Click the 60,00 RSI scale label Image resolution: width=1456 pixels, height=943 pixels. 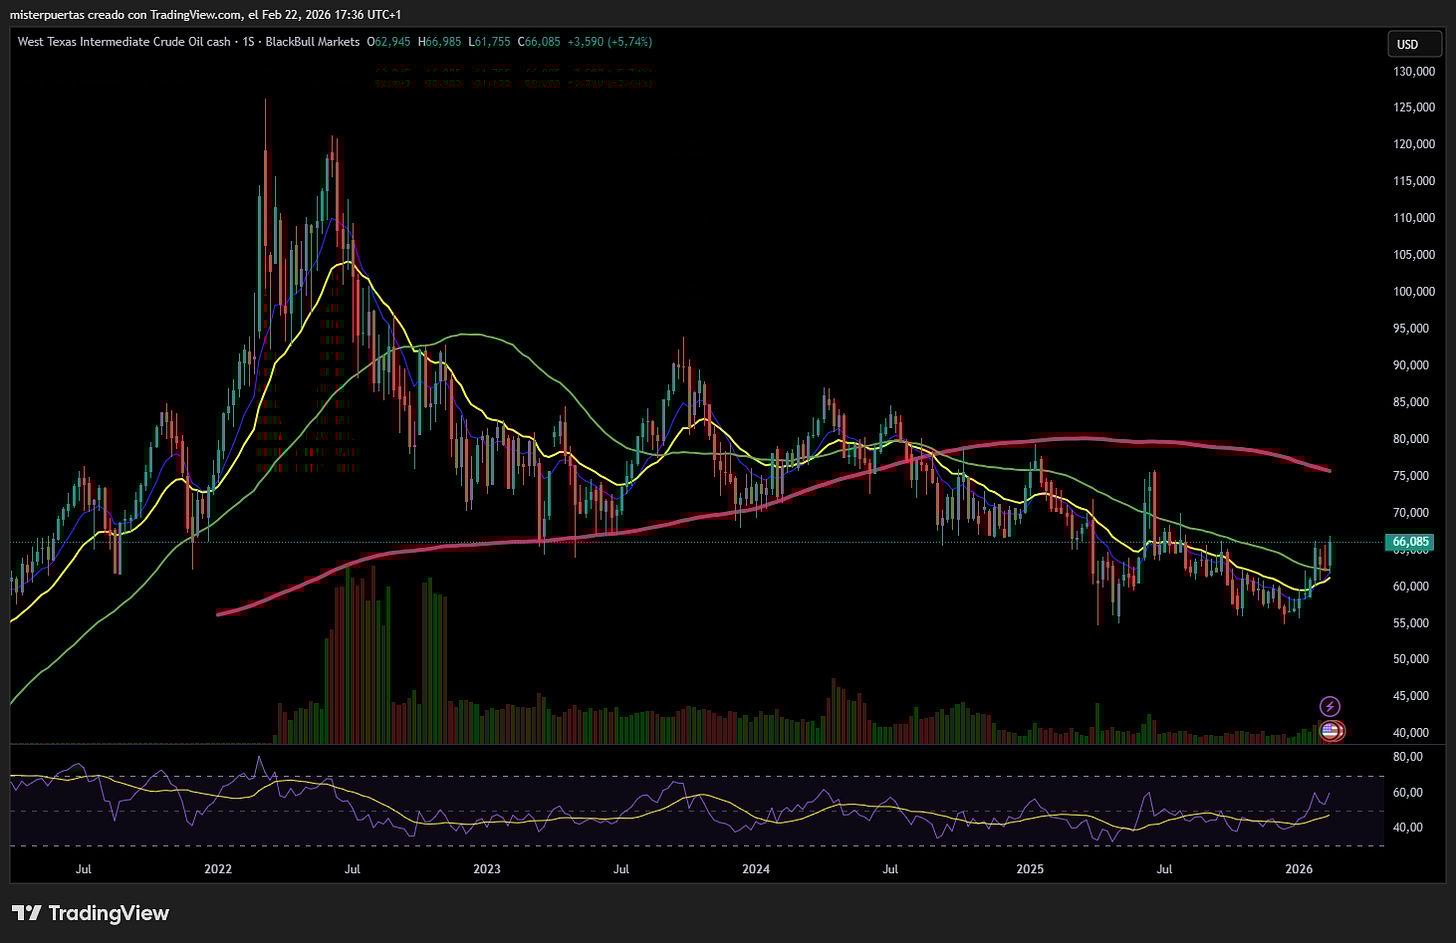1408,793
